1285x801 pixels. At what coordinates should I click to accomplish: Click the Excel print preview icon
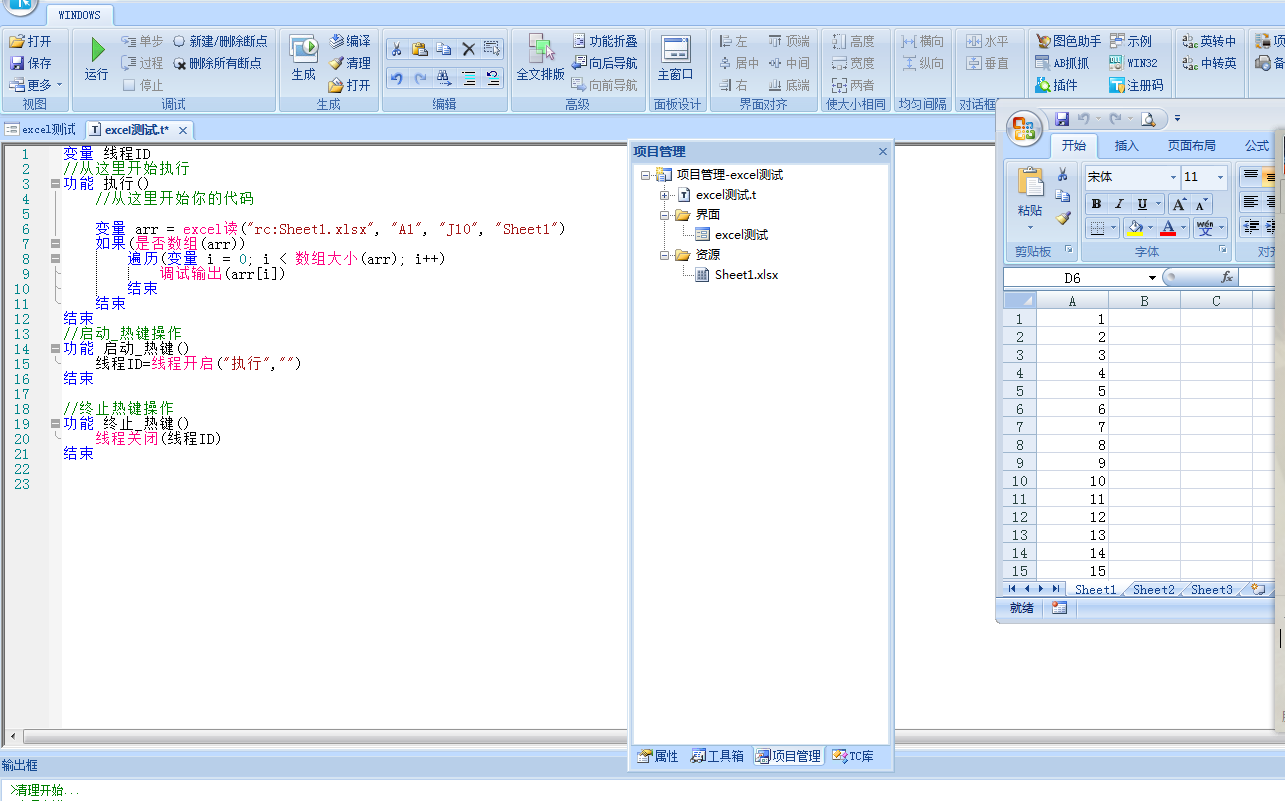(1148, 119)
